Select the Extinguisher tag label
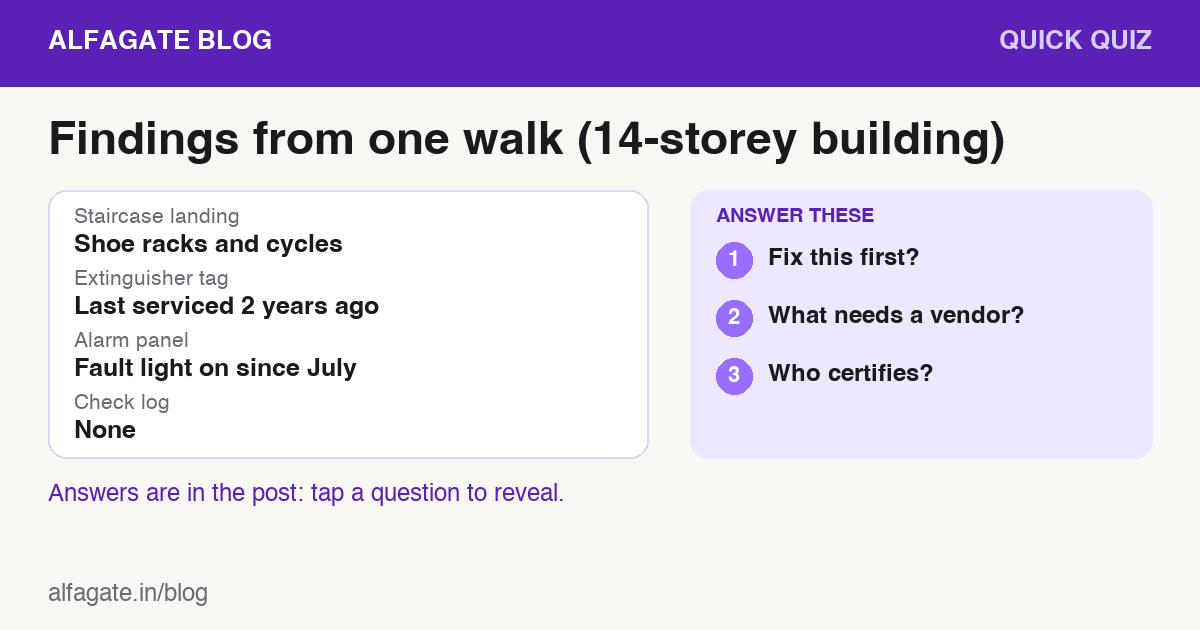Viewport: 1200px width, 630px height. pyautogui.click(x=151, y=278)
